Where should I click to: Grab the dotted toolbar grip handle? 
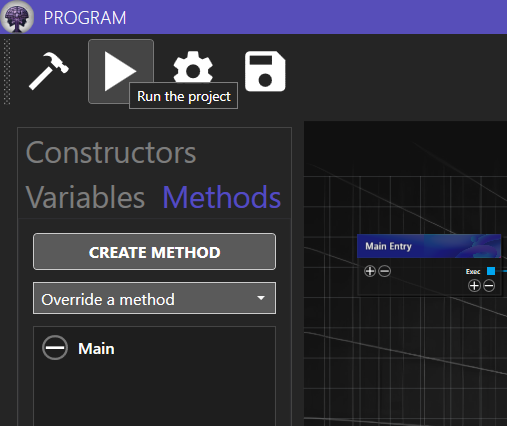click(7, 71)
